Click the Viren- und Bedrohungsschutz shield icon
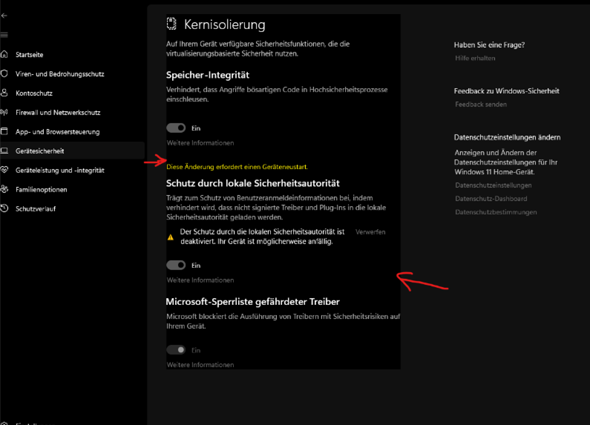590x425 pixels. tap(4, 73)
